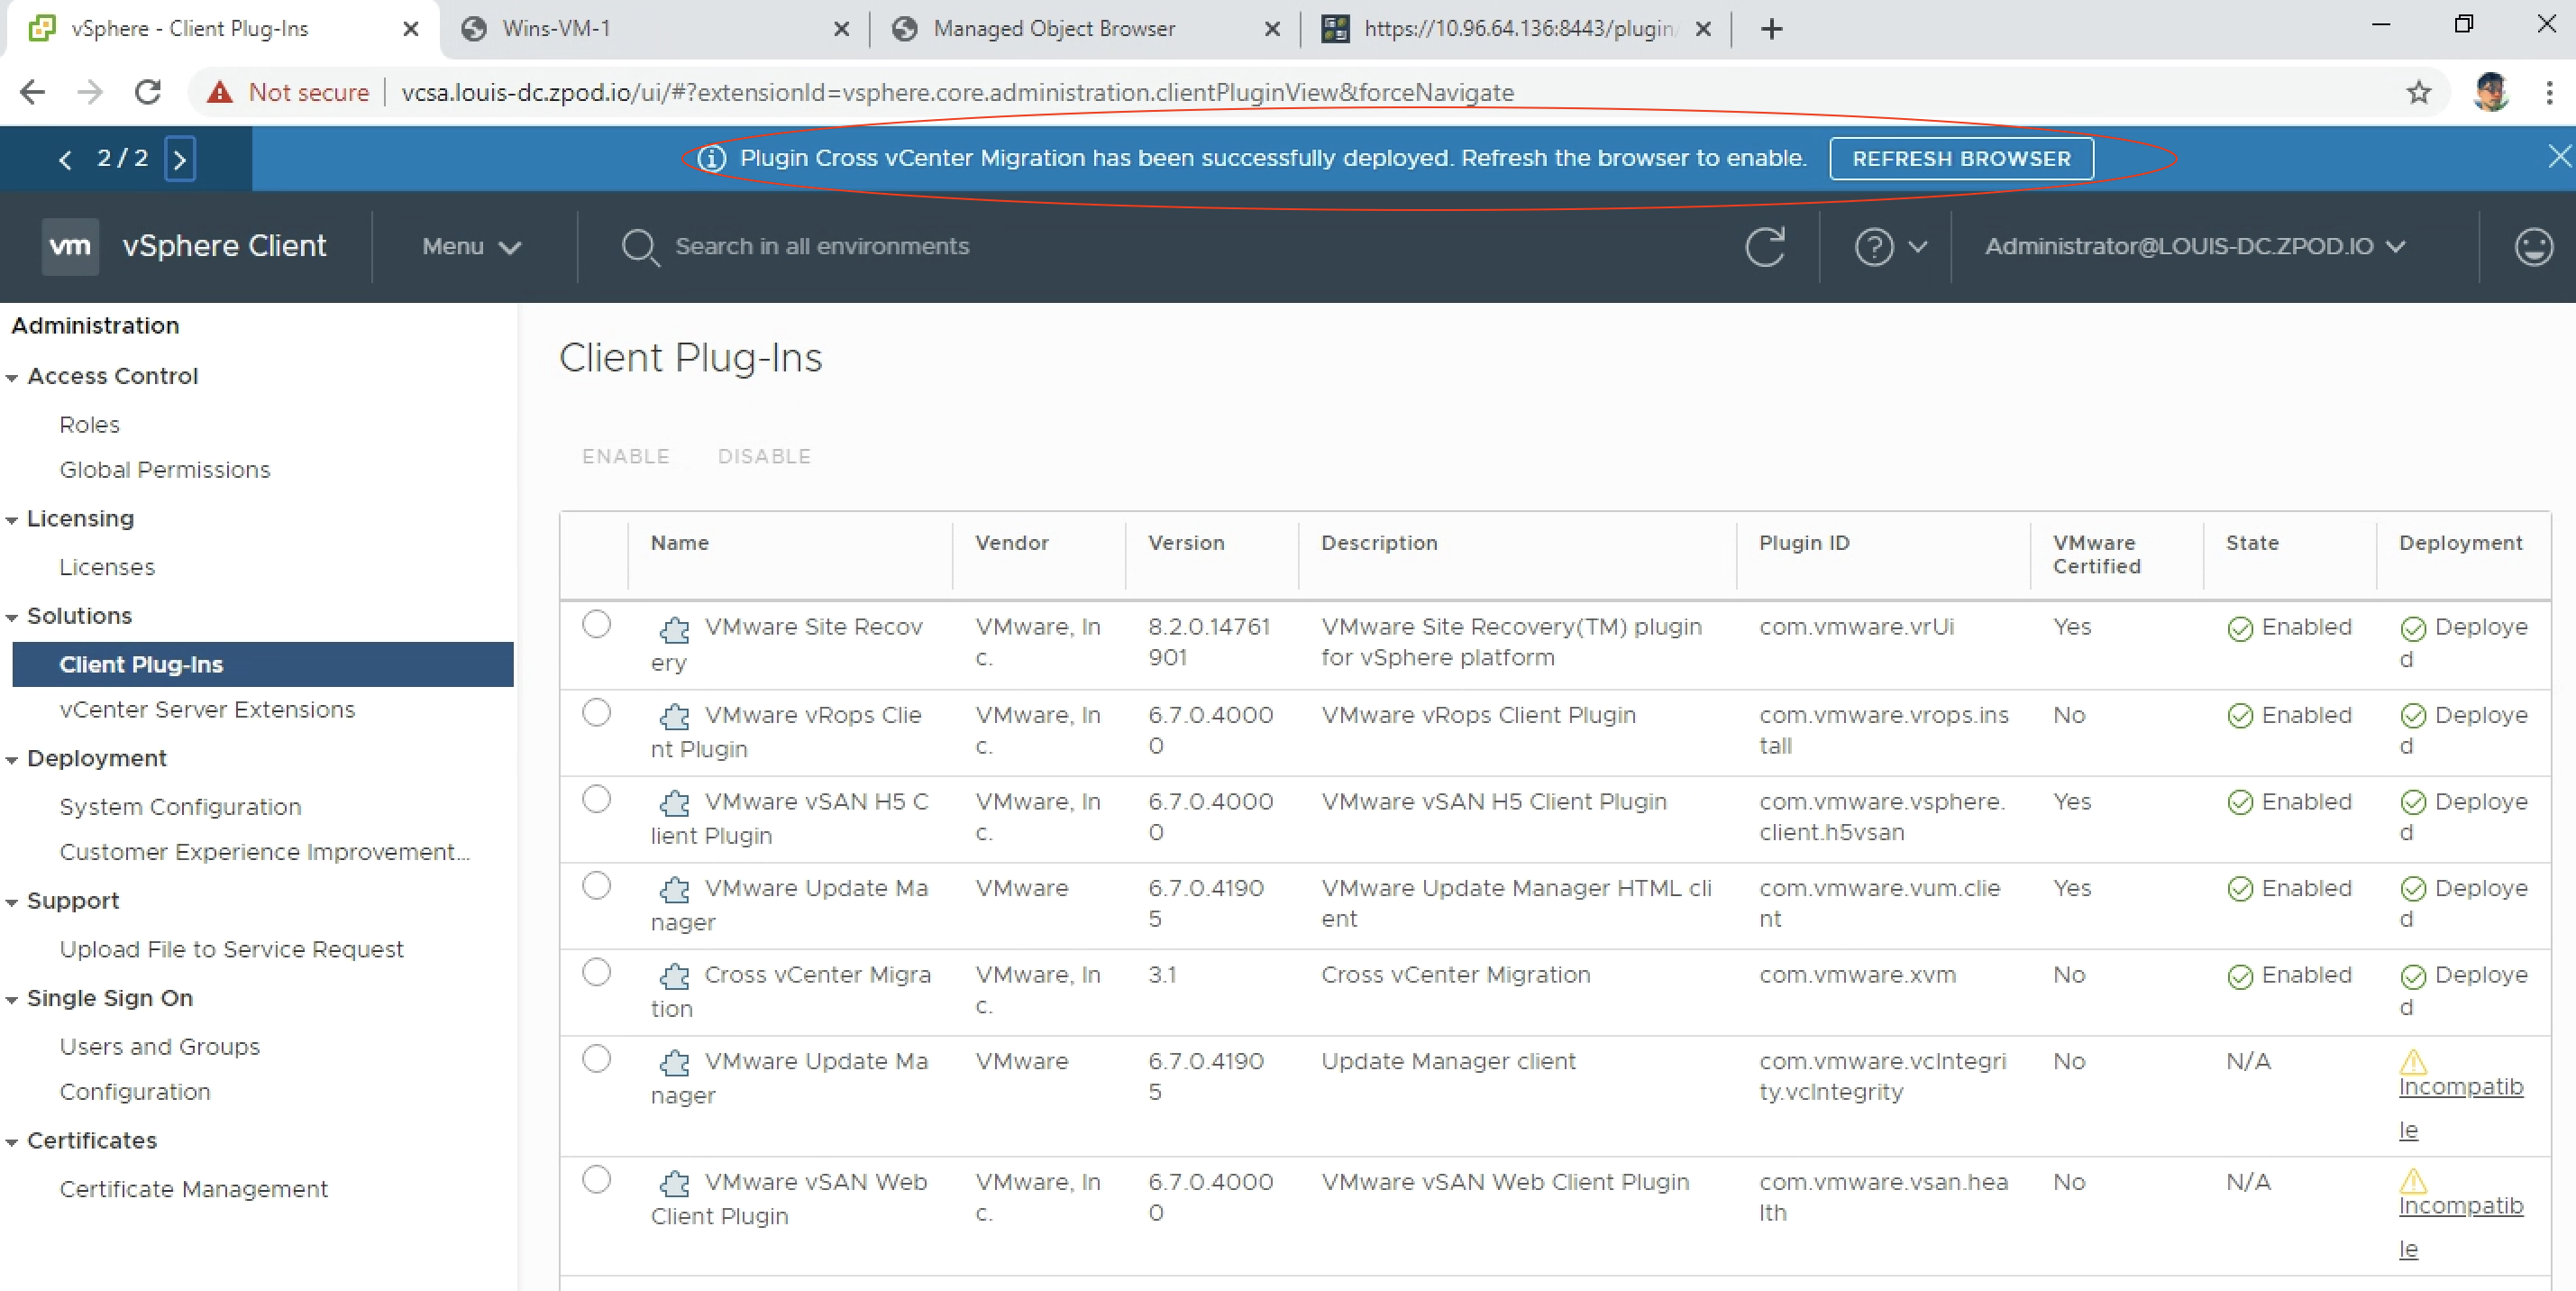Bookmark this page with the star icon
2576x1291 pixels.
2418,93
